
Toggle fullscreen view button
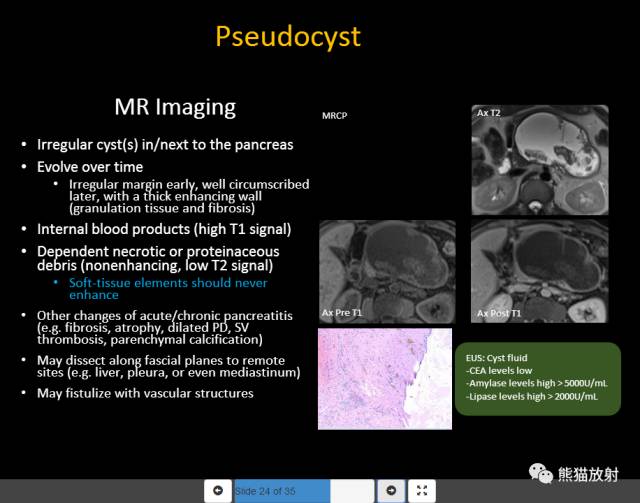422,490
